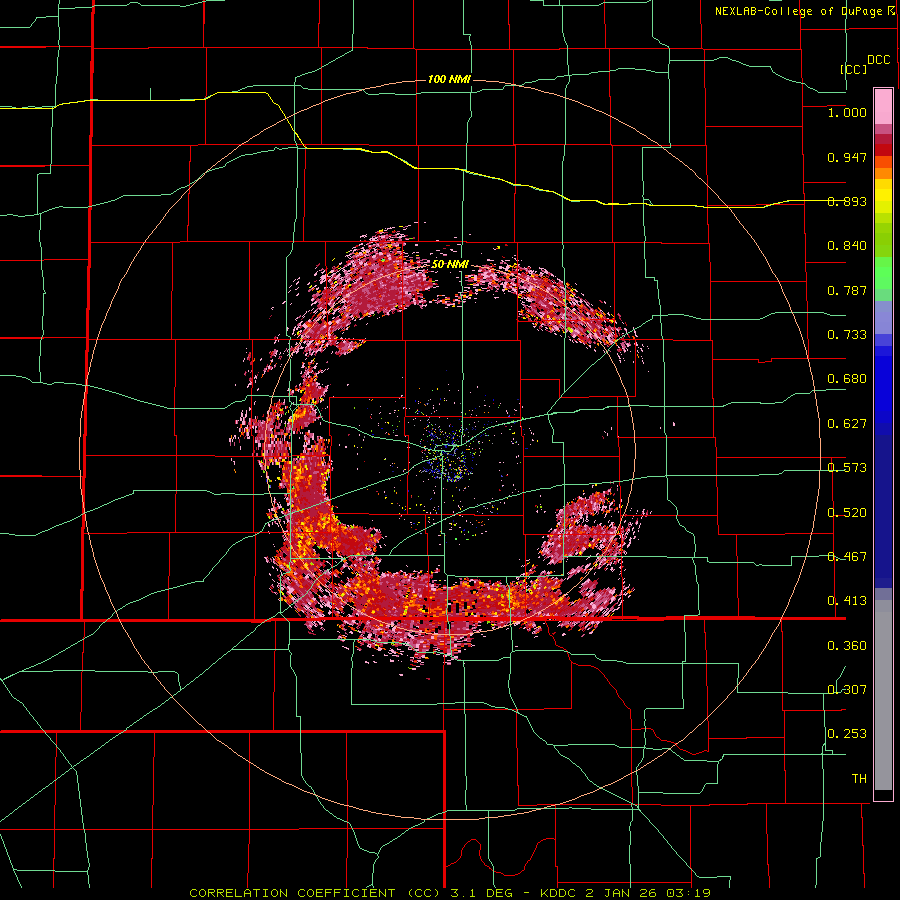
Task: Click the 0.787 scale value
Action: click(x=847, y=290)
